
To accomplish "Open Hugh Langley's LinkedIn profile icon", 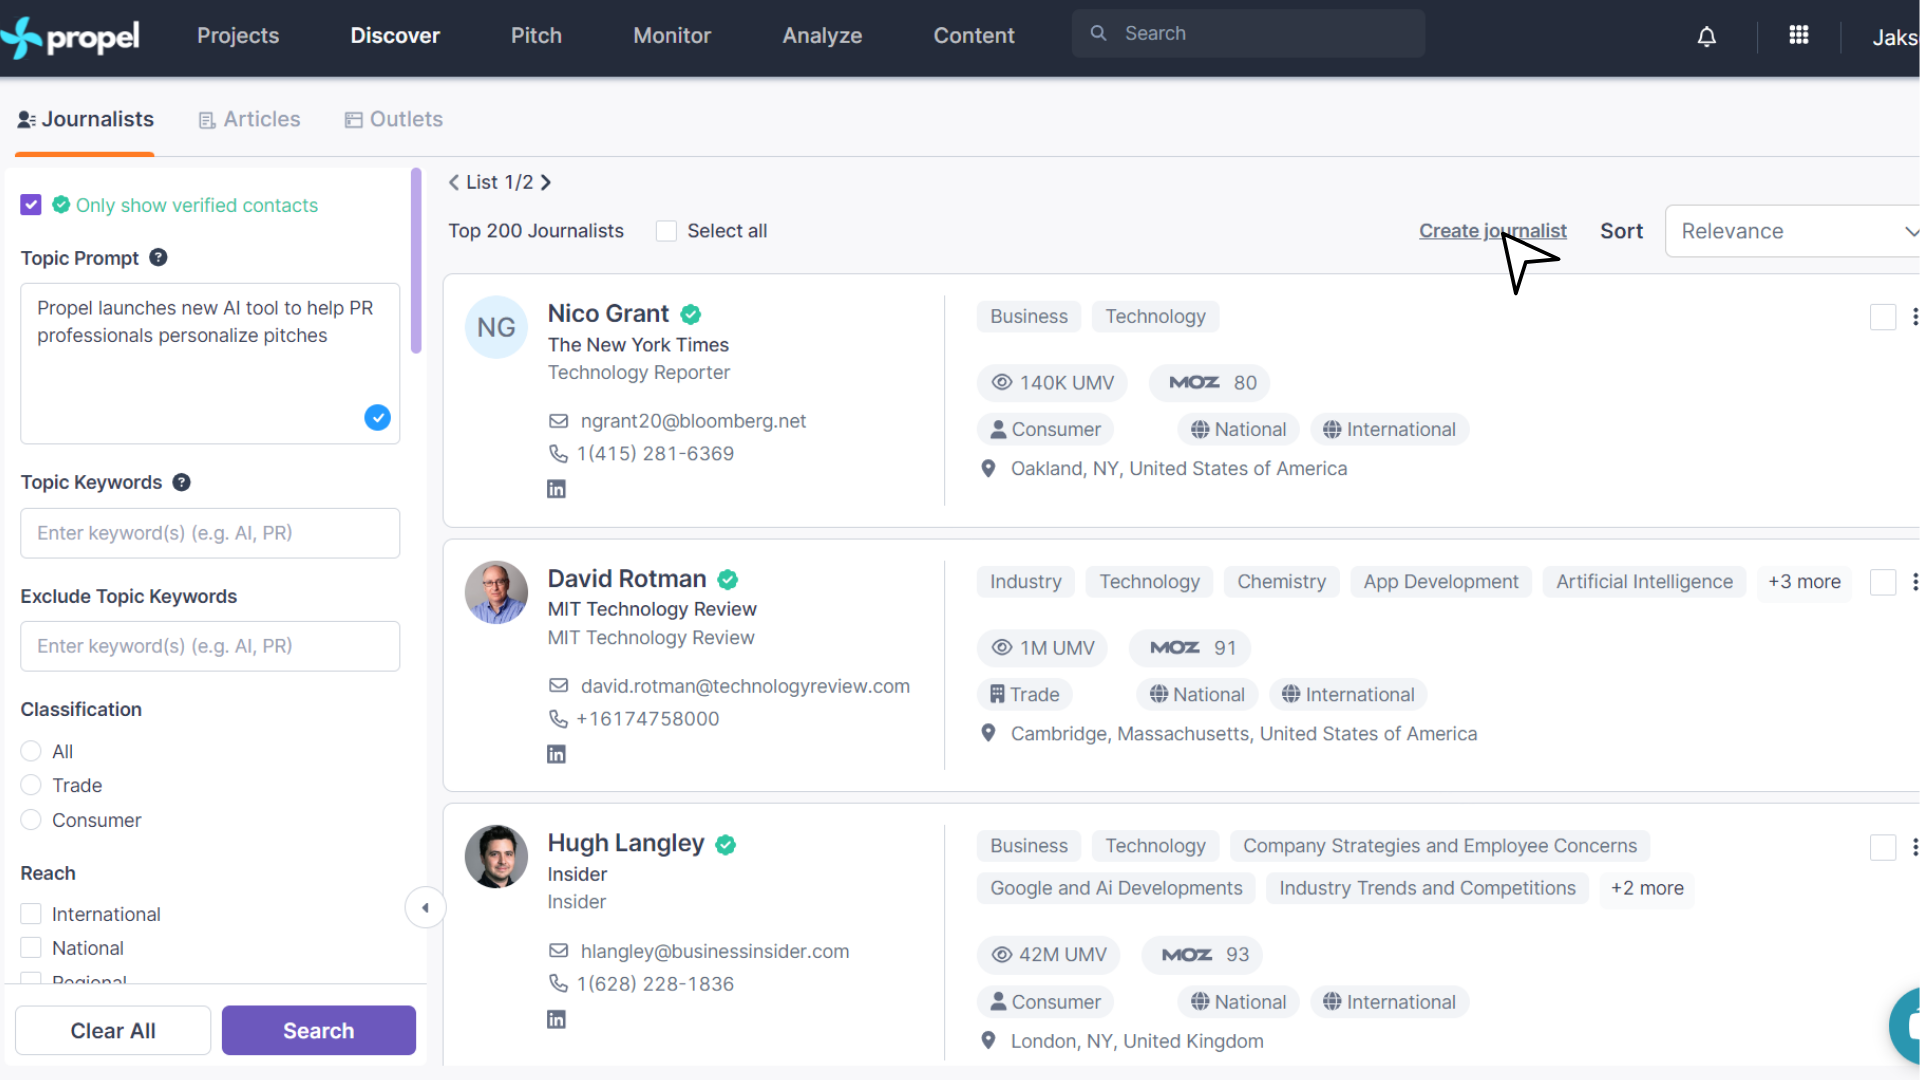I will coord(556,1019).
